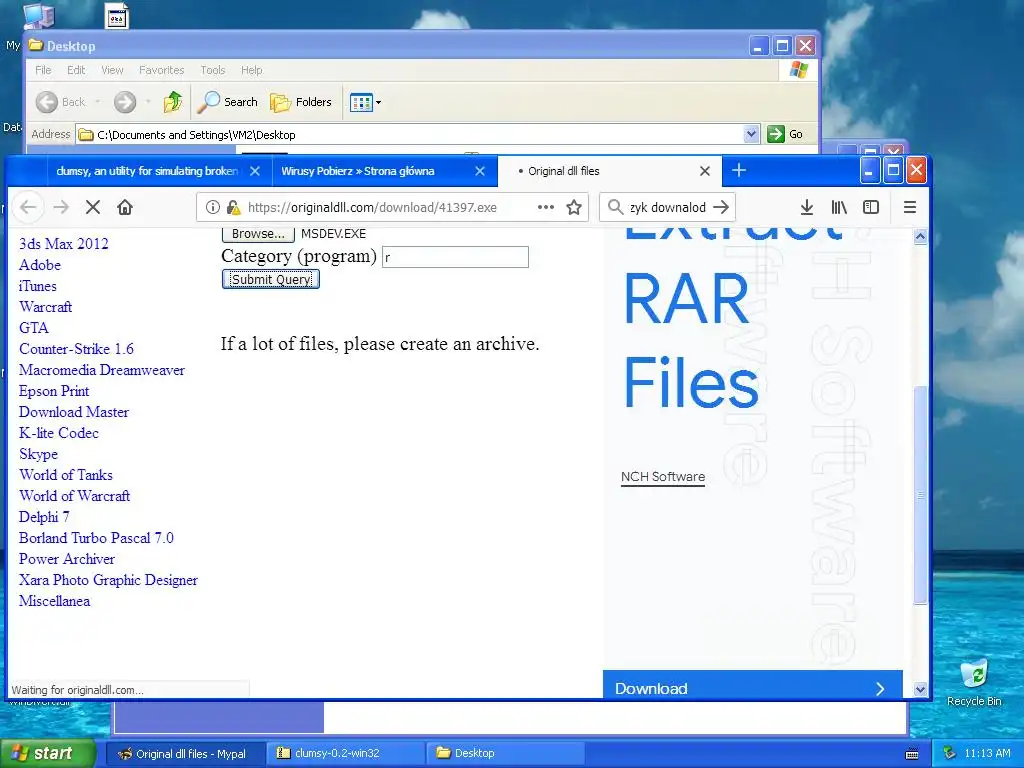Open the Adobe category link
The image size is (1024, 768).
(40, 264)
